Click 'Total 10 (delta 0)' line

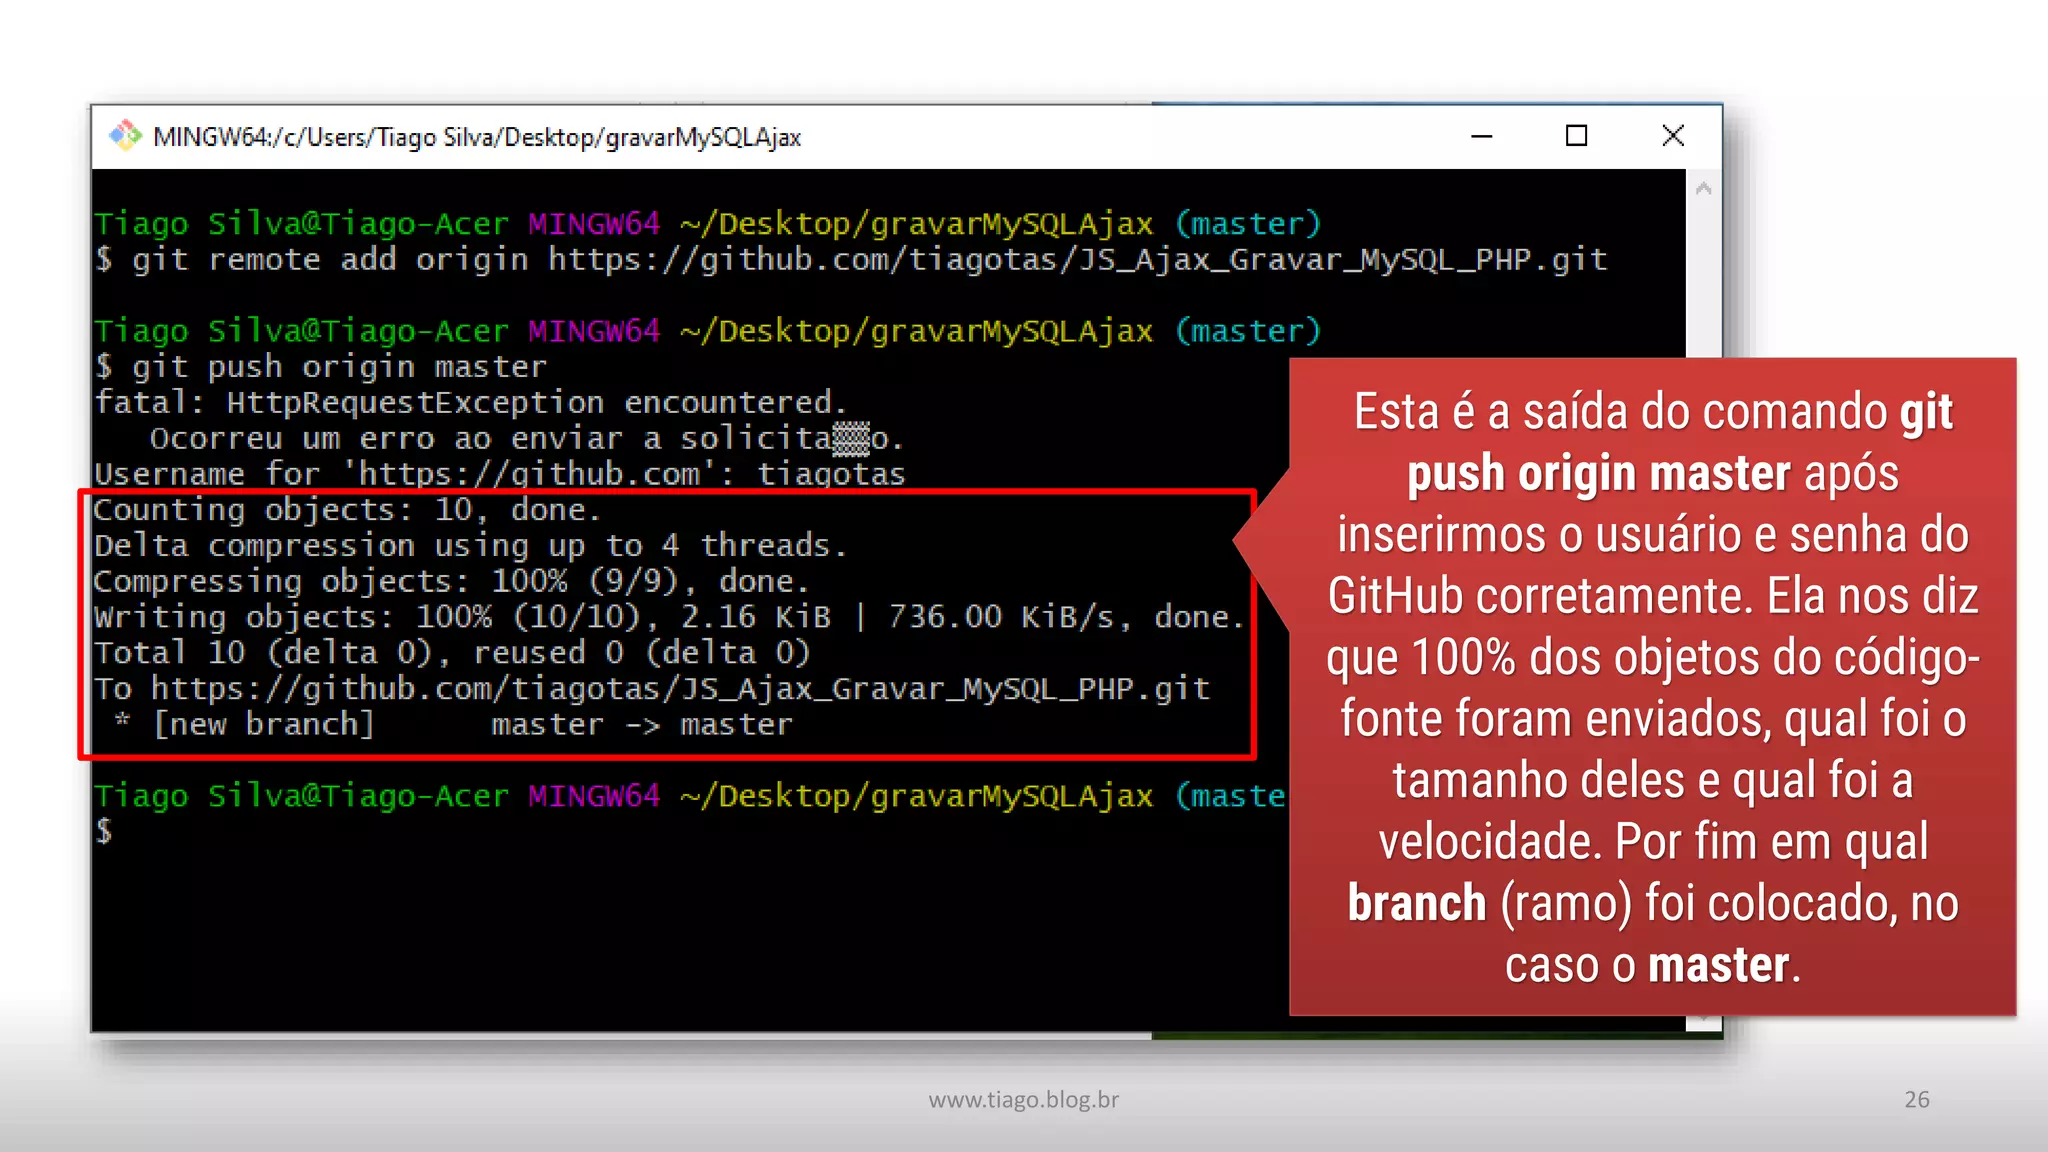pyautogui.click(x=452, y=653)
